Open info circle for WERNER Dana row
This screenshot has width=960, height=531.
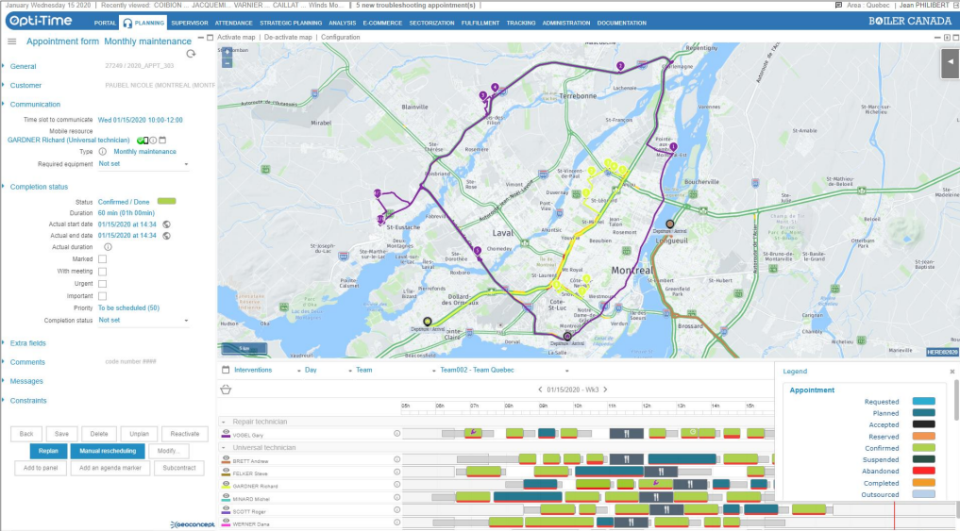[397, 522]
